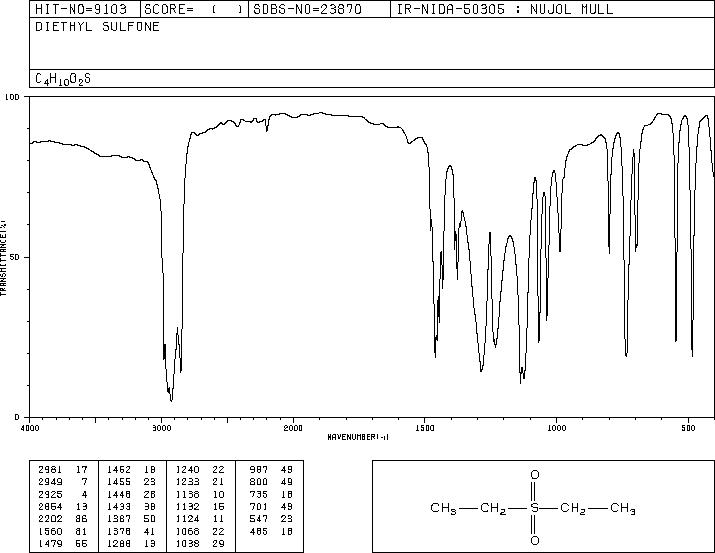Click the 4000 wavenumber axis label
The height and width of the screenshot is (553, 715).
click(x=30, y=428)
